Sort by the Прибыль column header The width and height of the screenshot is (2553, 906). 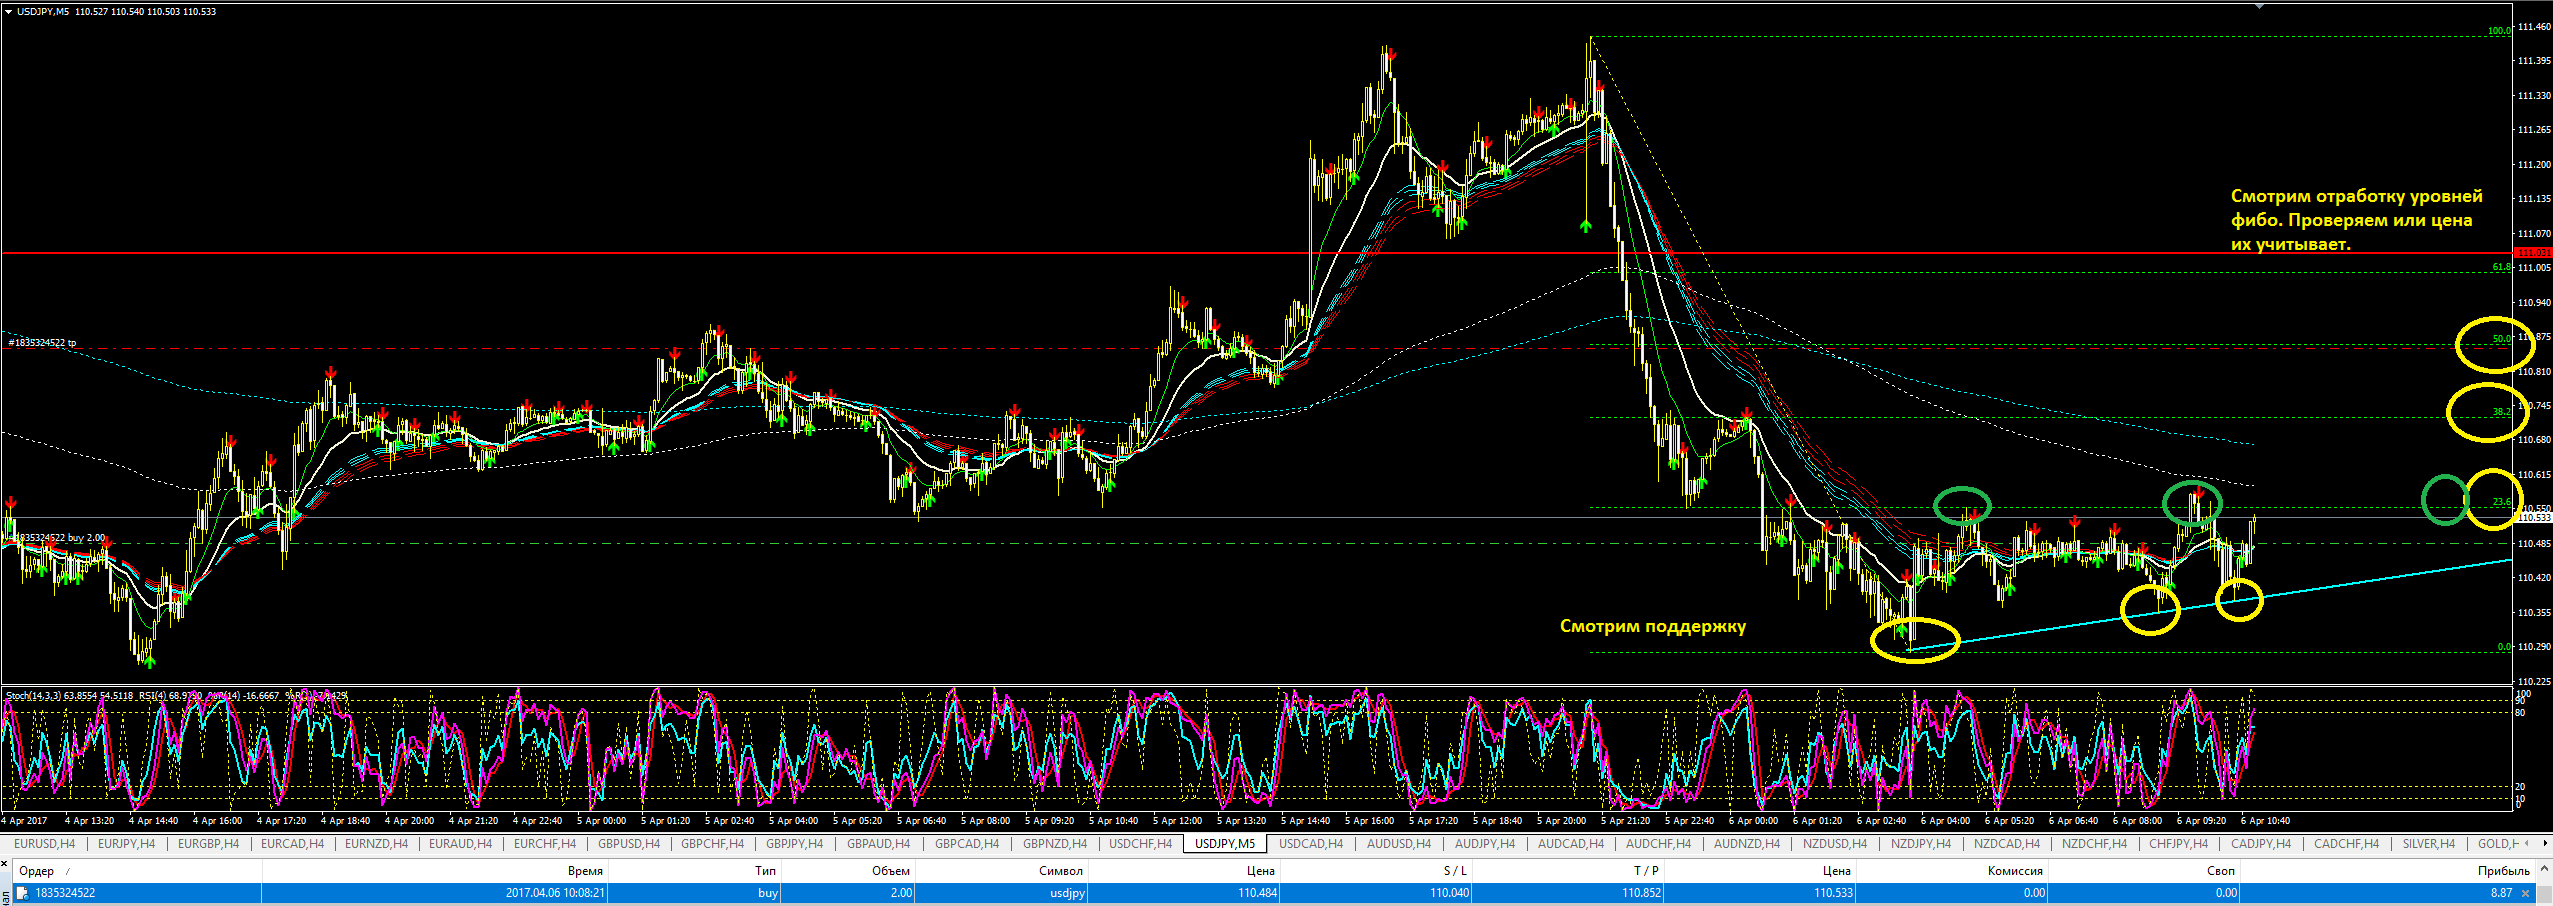point(2503,871)
